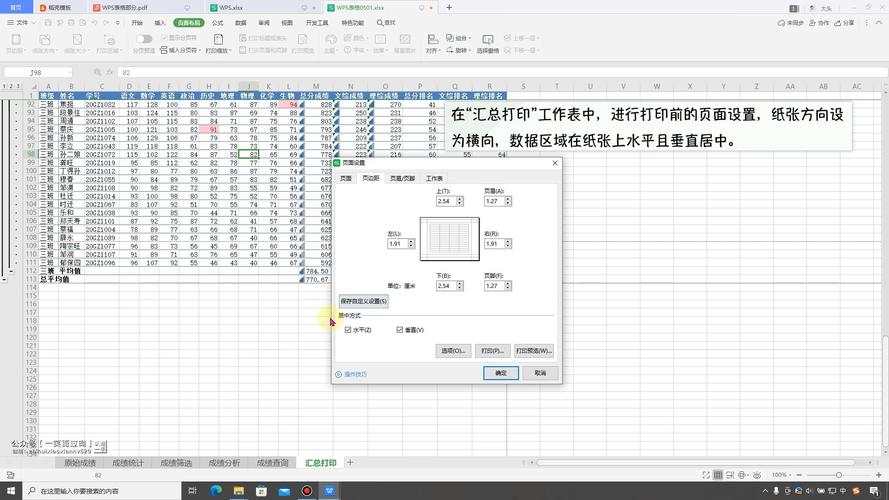Confirm dialog with 确定 button
The width and height of the screenshot is (889, 500).
click(x=501, y=373)
